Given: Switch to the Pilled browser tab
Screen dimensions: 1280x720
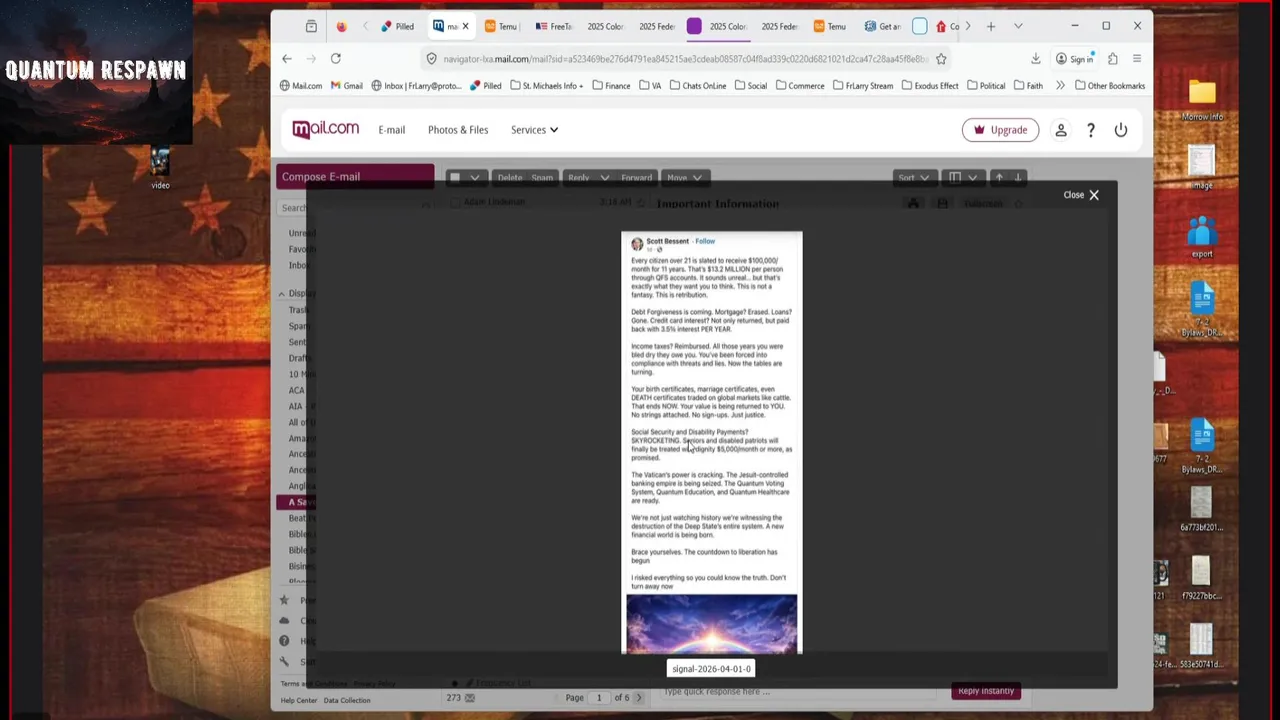Looking at the screenshot, I should click(397, 26).
